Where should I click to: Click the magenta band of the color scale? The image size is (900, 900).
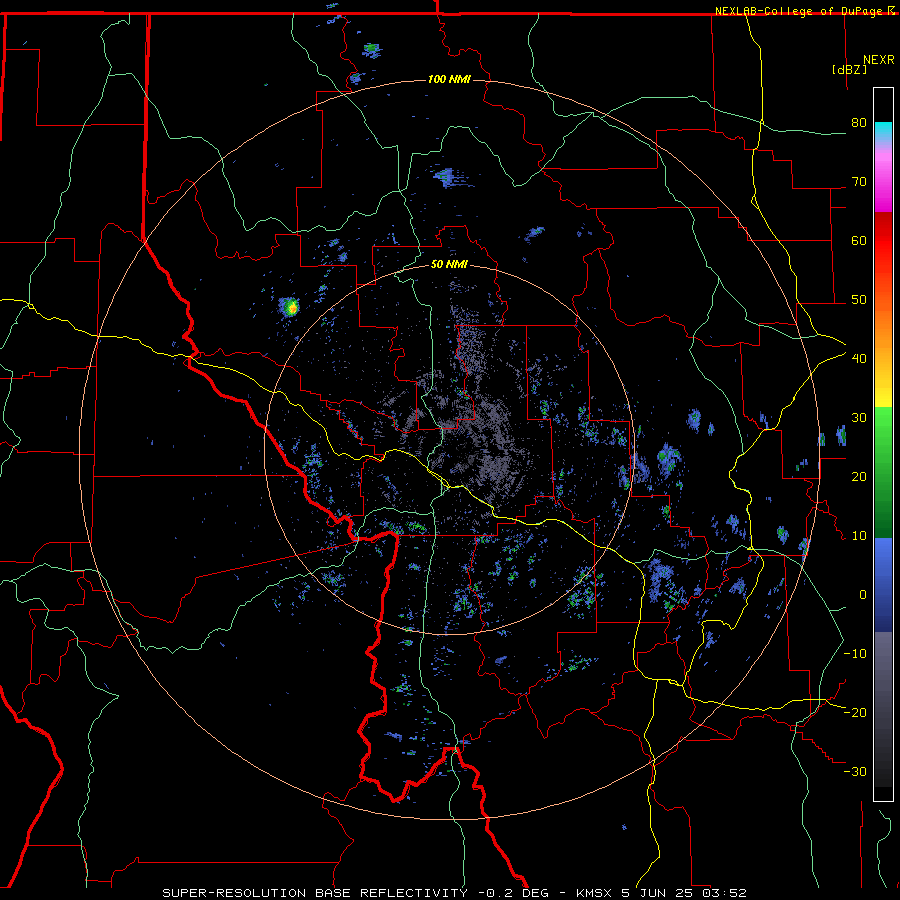tap(883, 184)
